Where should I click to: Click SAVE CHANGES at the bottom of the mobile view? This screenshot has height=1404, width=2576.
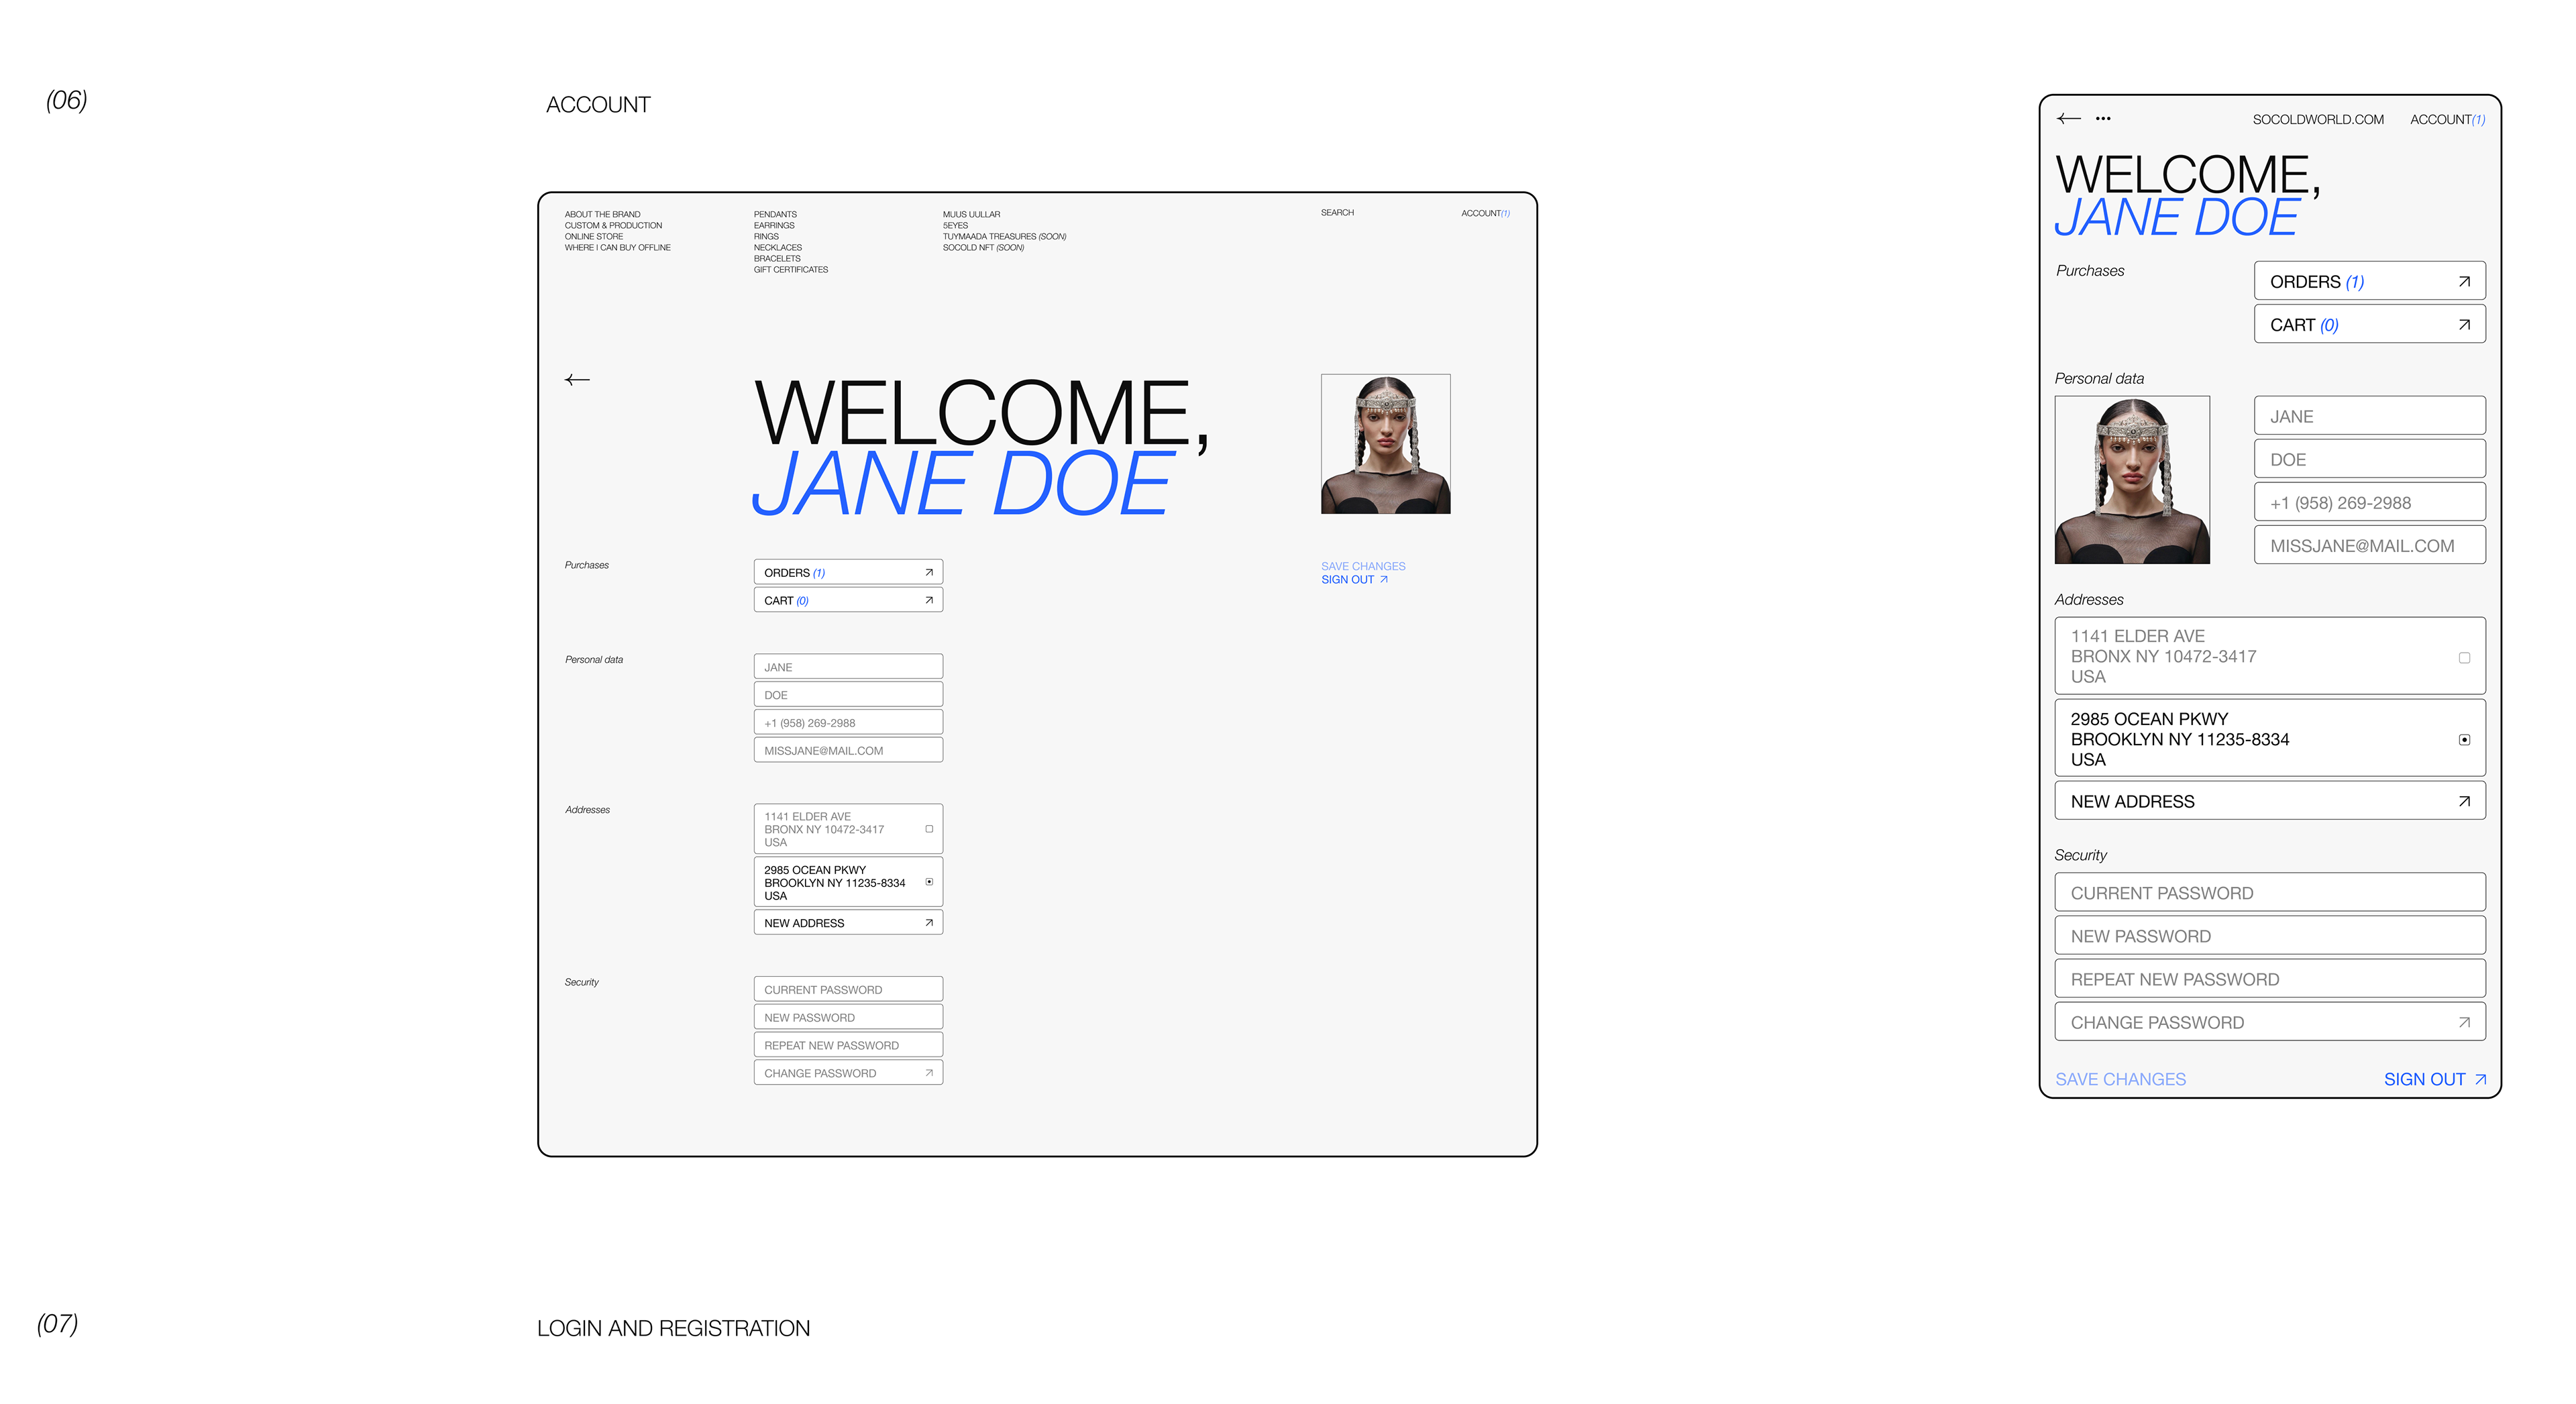click(2120, 1079)
